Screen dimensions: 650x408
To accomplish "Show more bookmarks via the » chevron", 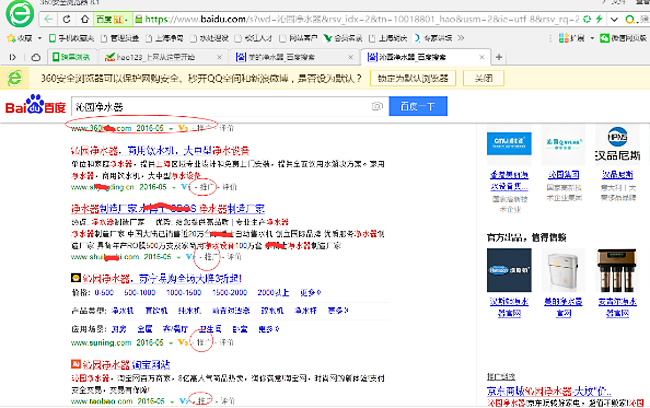I will tap(461, 38).
